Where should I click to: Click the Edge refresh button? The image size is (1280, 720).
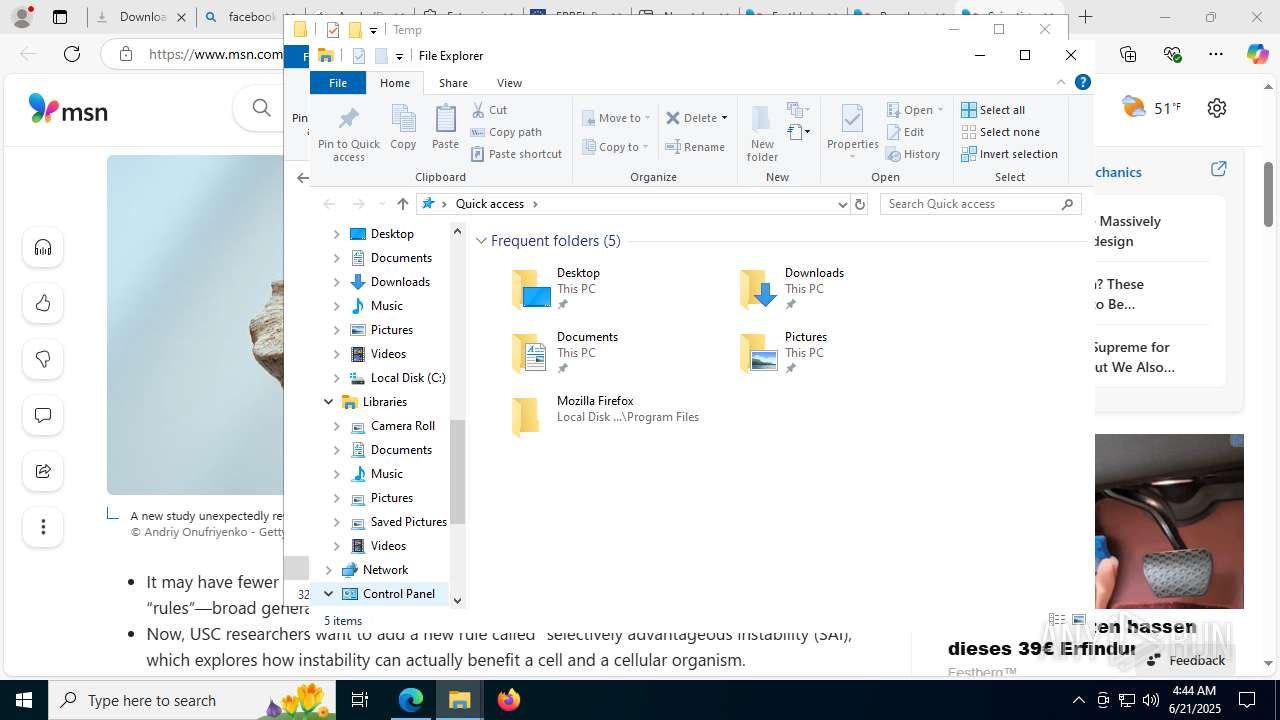coord(72,54)
